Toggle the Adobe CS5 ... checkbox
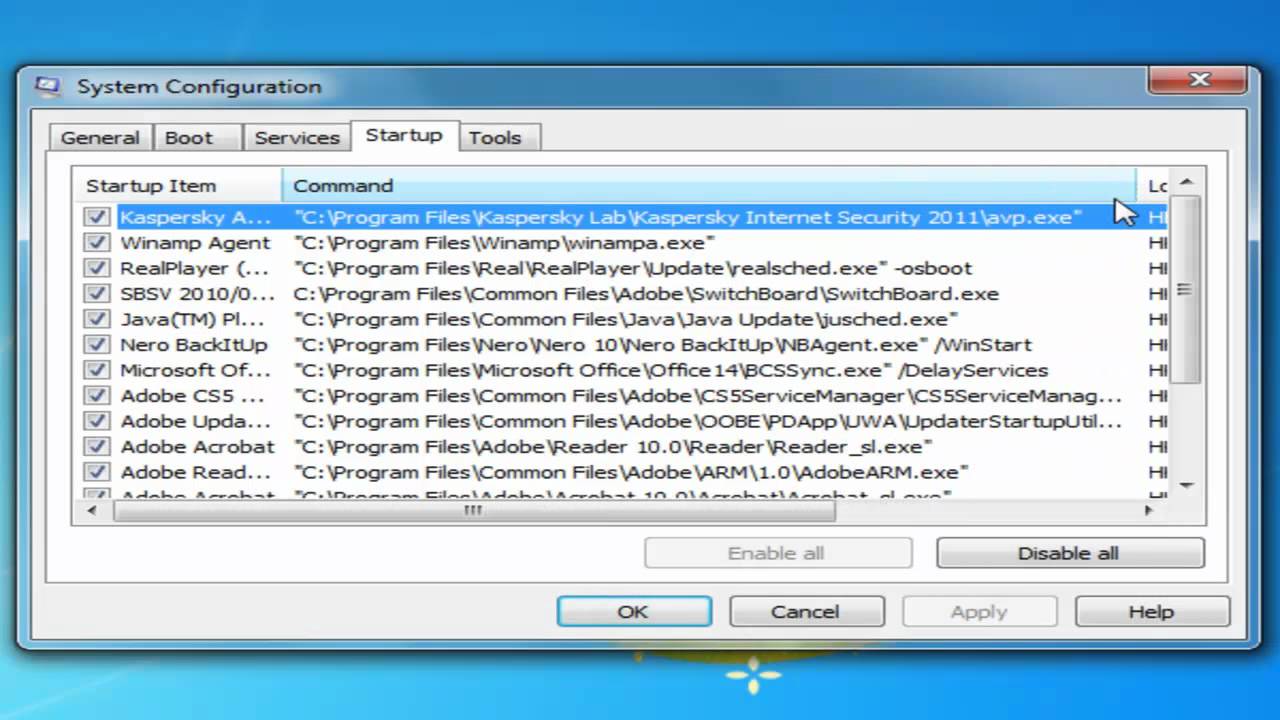 click(97, 395)
